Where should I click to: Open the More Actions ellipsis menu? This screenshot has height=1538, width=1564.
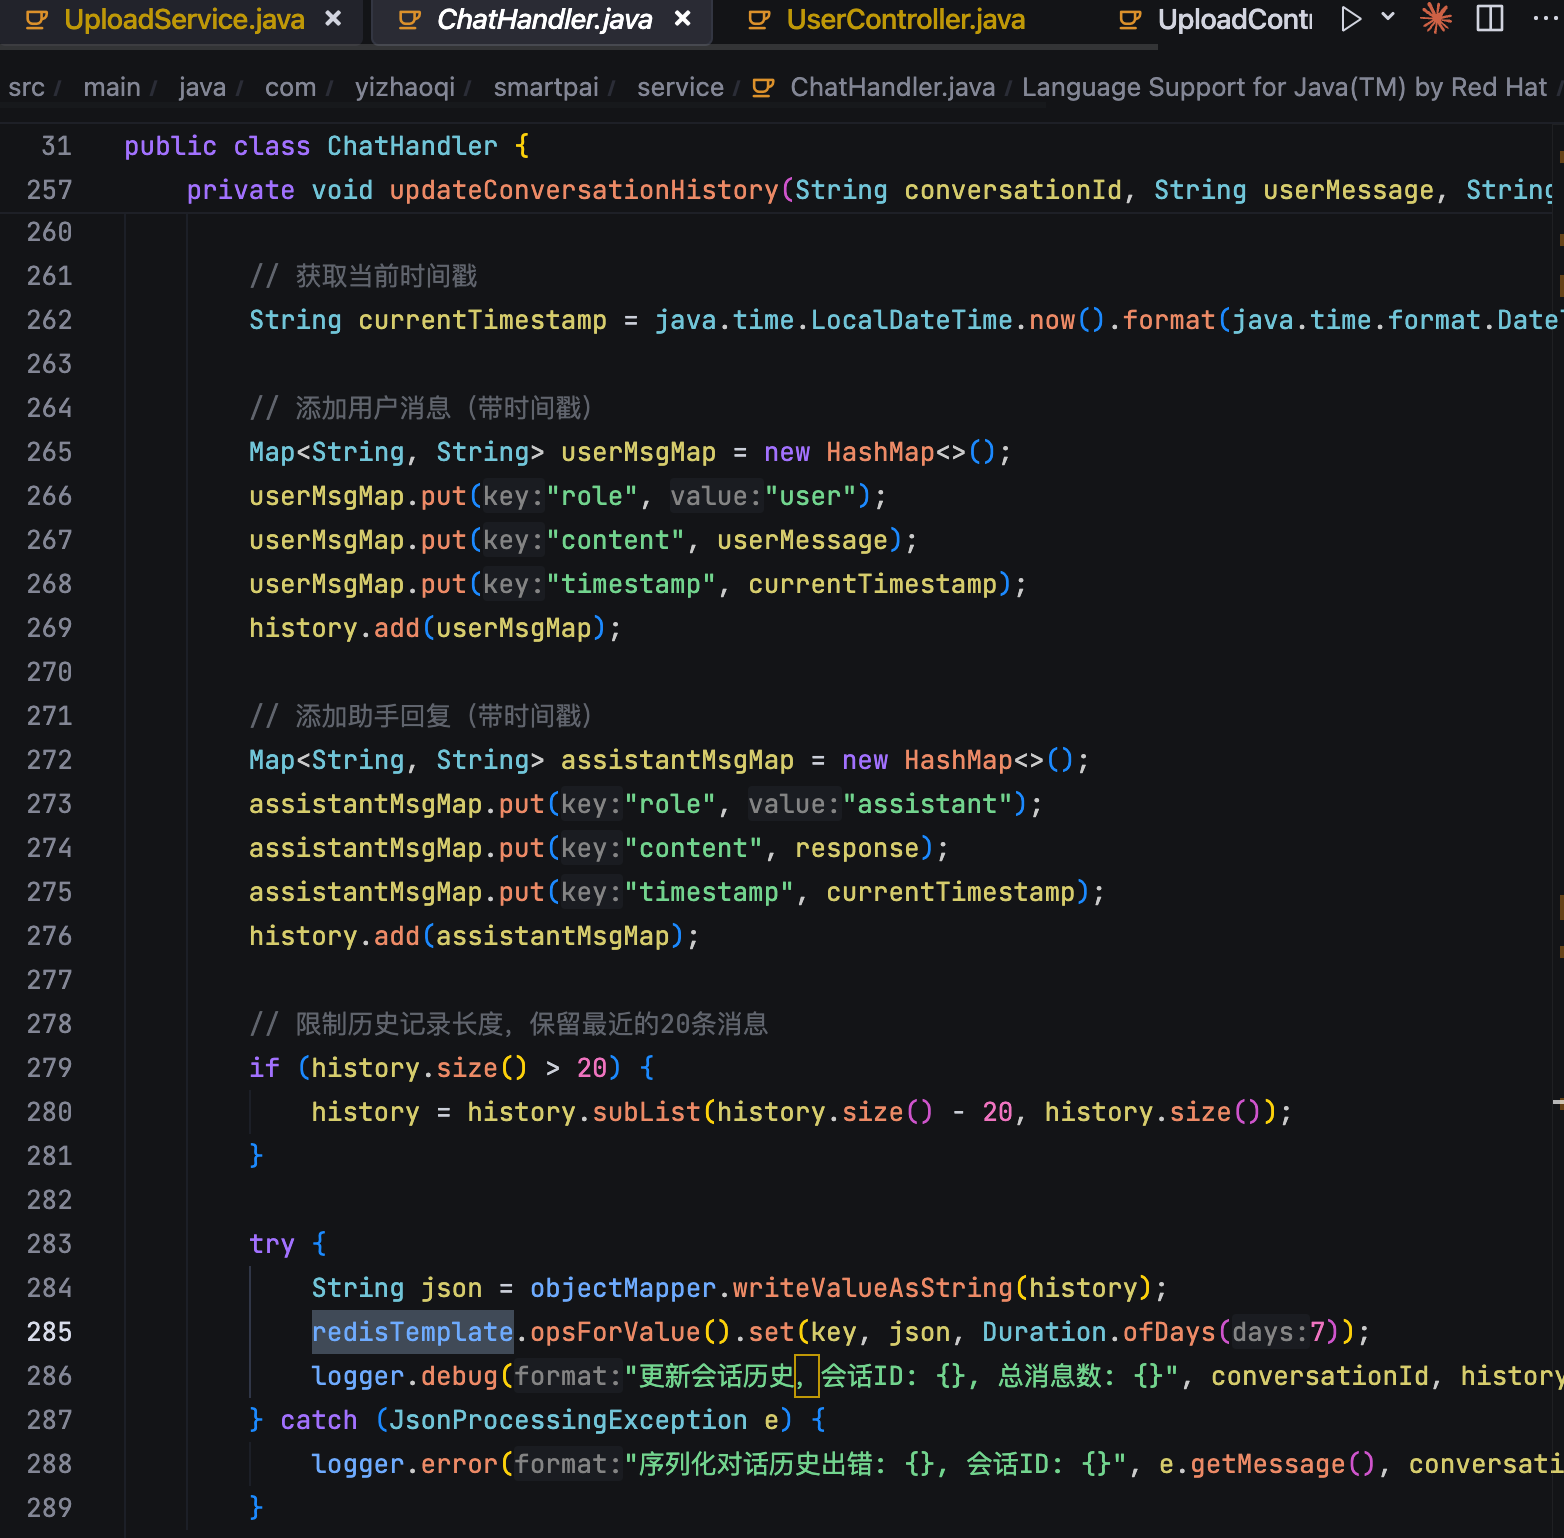[1545, 18]
